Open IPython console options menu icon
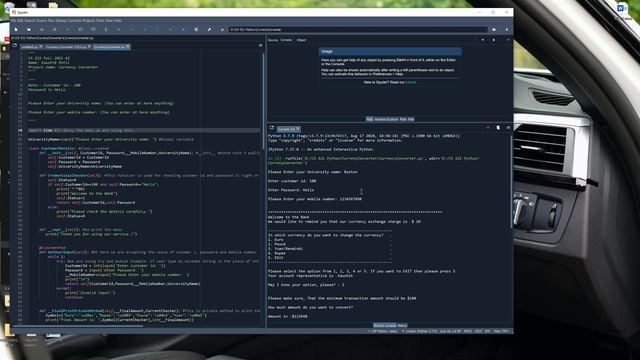Viewport: 640px width, 360px height. click(508, 128)
